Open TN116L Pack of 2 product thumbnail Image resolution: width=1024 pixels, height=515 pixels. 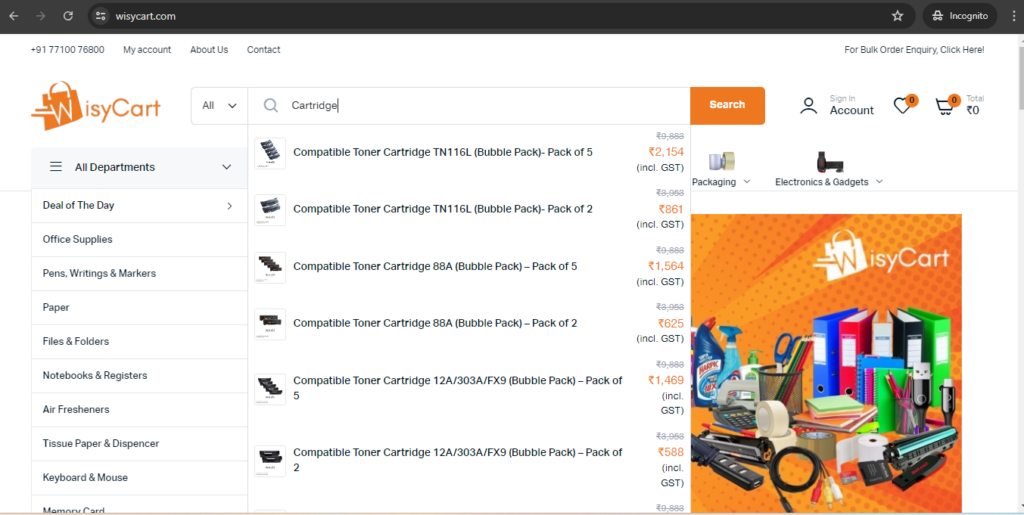[x=270, y=210]
